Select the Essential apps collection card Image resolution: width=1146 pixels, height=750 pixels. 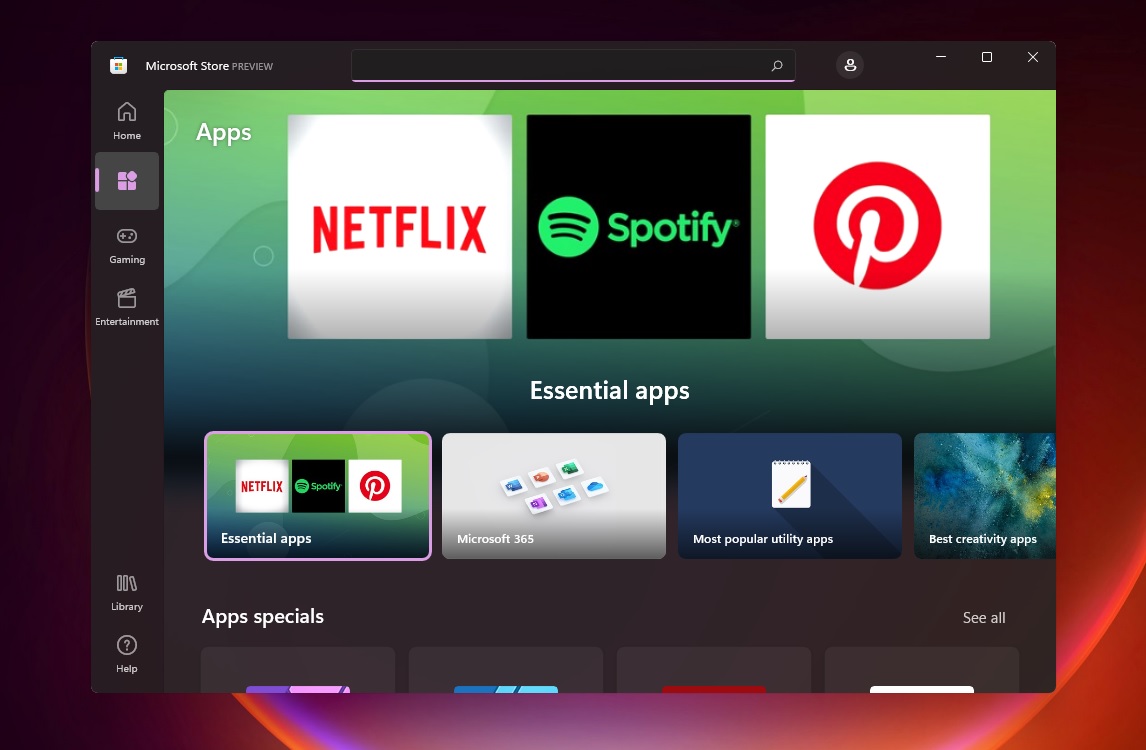point(318,496)
